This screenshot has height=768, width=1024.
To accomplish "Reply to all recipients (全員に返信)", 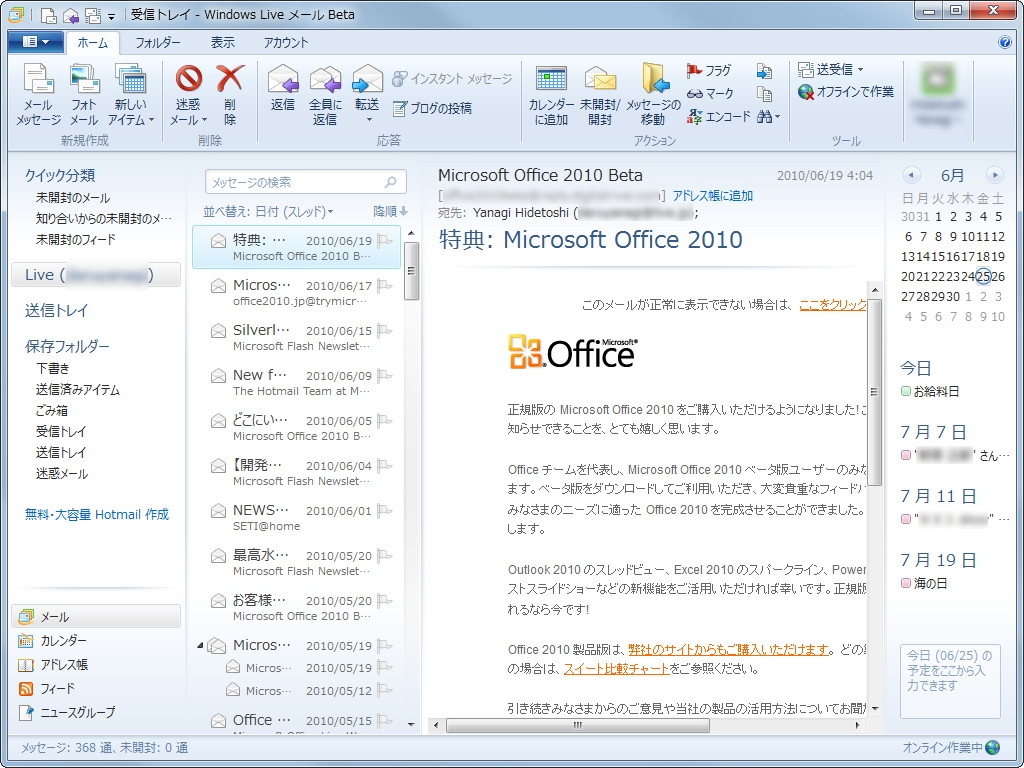I will point(325,95).
